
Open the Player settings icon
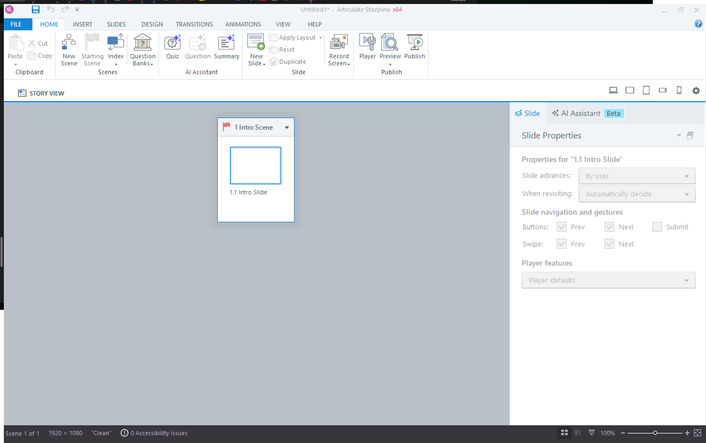coord(367,46)
